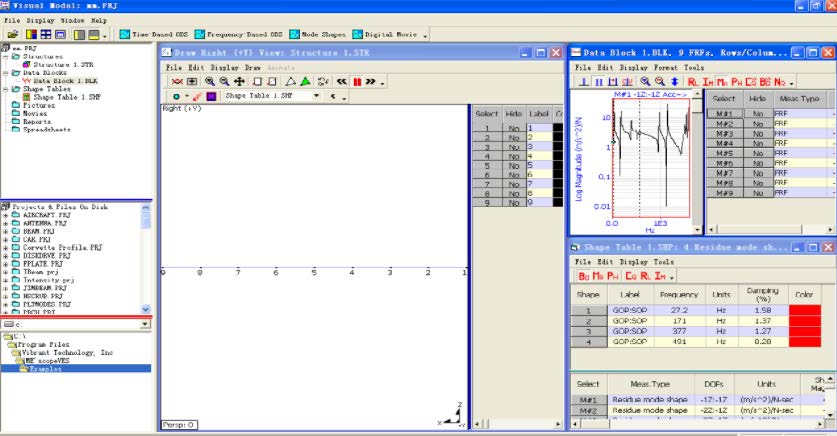Expand the AIRCRAFT.PRJ tree node
This screenshot has height=436, width=837.
pyautogui.click(x=6, y=215)
